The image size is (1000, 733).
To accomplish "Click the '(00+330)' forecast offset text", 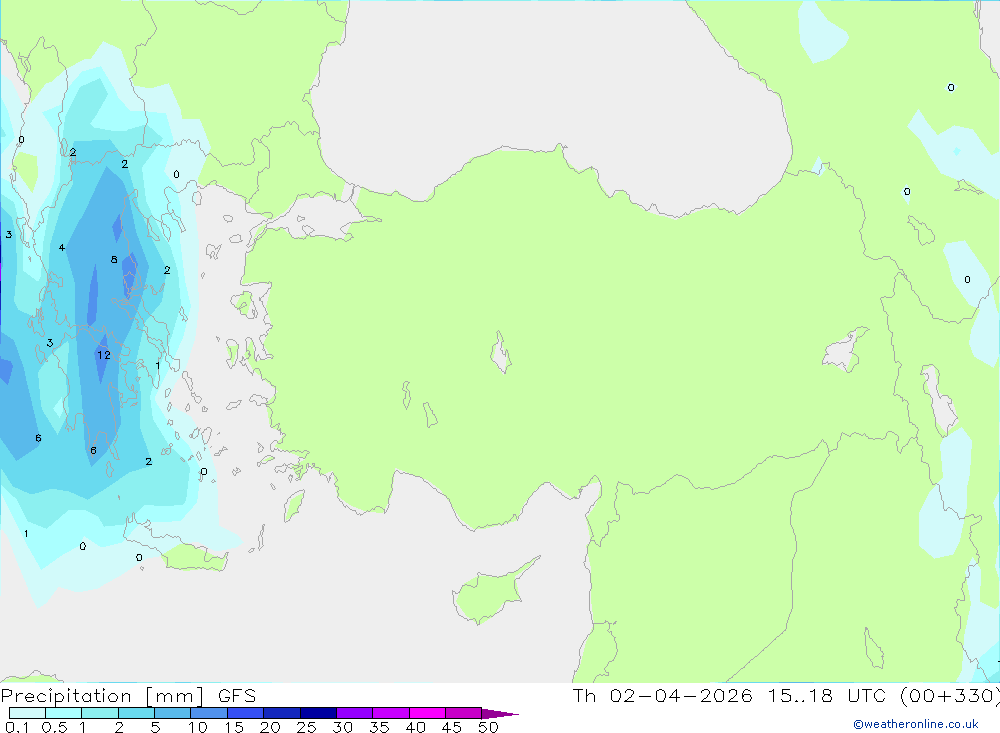I will 949,696.
